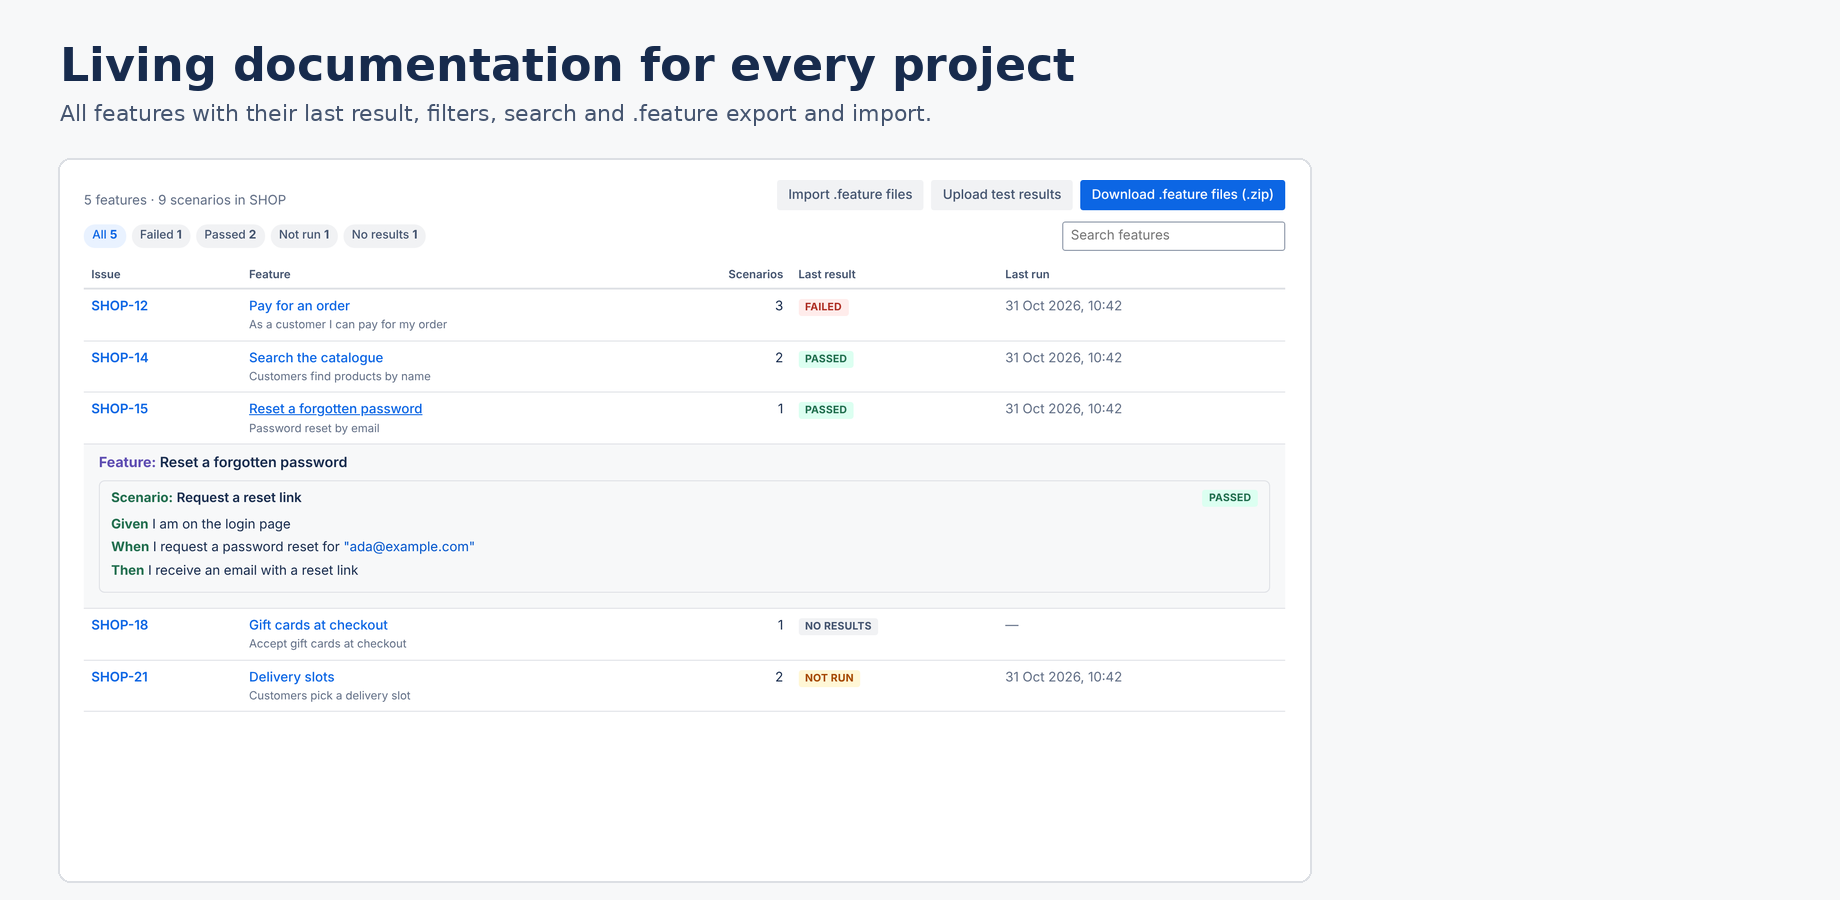The image size is (1840, 900).
Task: Open issue SHOP-18
Action: click(x=119, y=625)
